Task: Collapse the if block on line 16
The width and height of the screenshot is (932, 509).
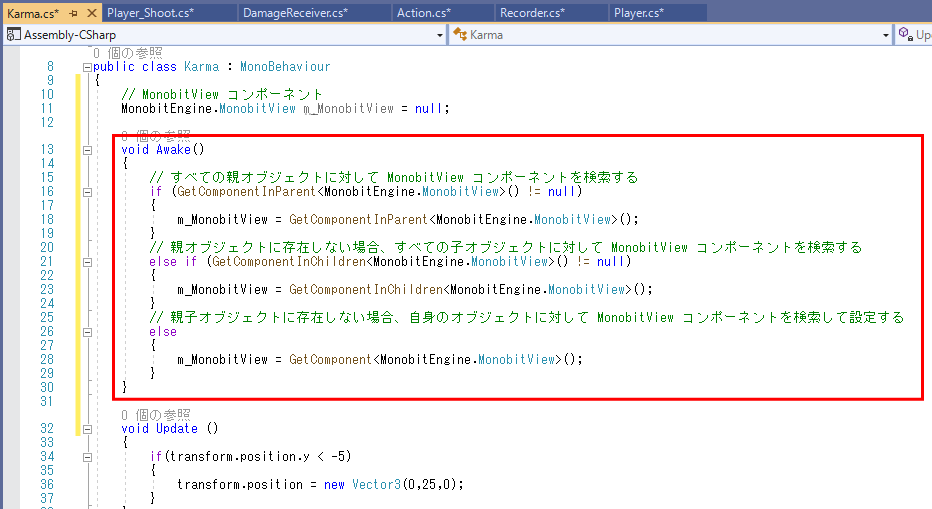Action: pos(87,192)
